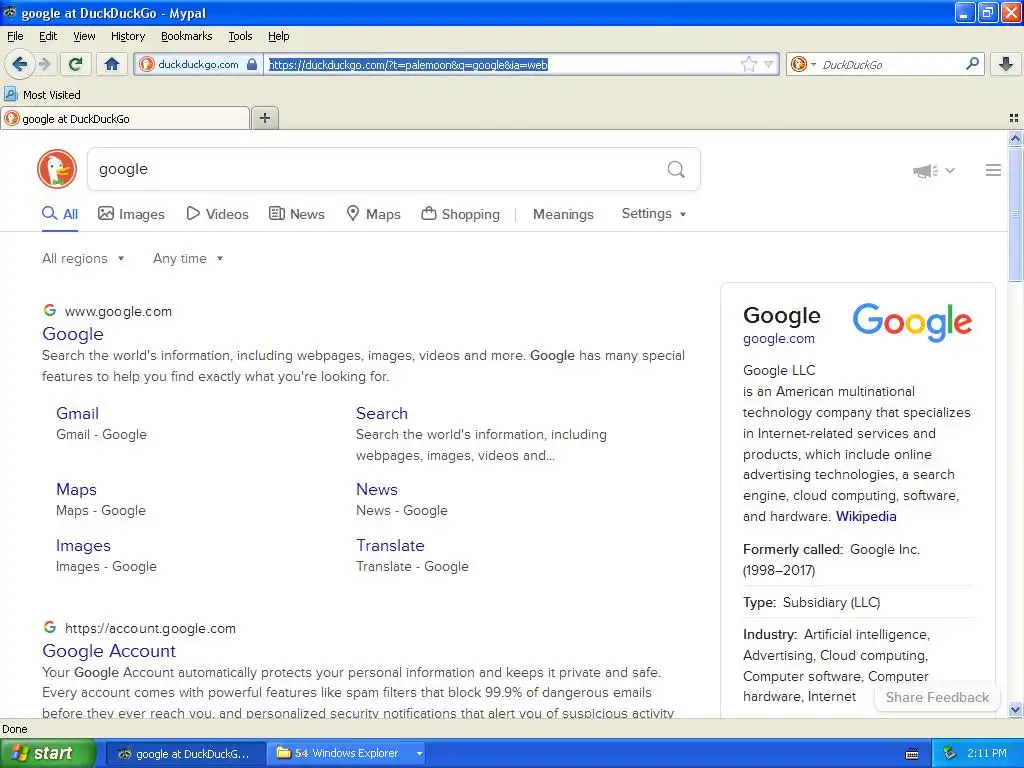This screenshot has height=768, width=1024.
Task: Click the www.google.com result URL
Action: tap(118, 312)
